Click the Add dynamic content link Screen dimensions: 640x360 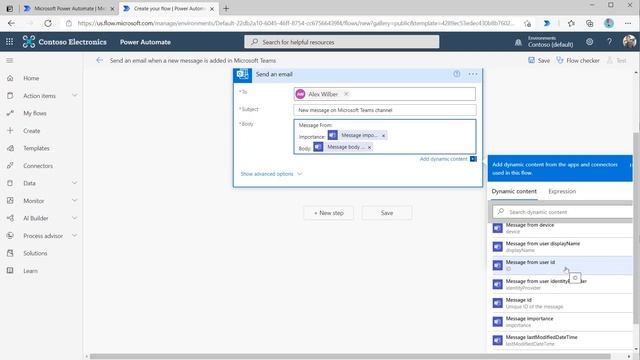click(x=443, y=159)
